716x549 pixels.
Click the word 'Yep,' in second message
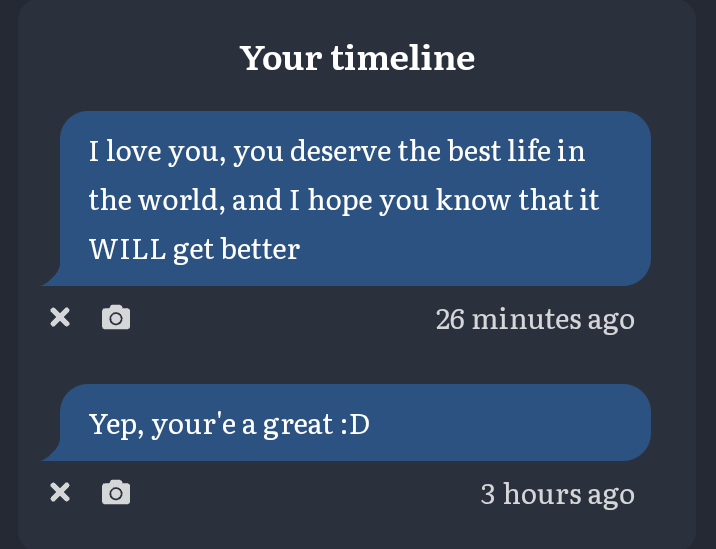pos(116,426)
